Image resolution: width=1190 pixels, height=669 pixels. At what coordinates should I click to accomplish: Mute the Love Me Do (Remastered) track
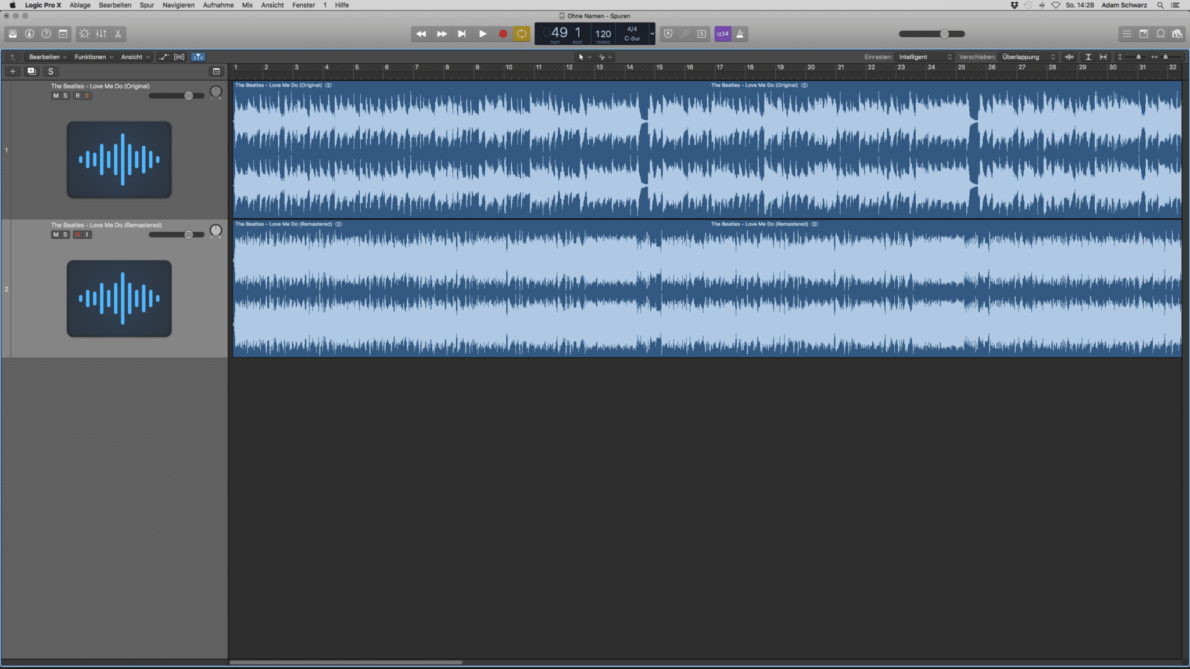55,234
